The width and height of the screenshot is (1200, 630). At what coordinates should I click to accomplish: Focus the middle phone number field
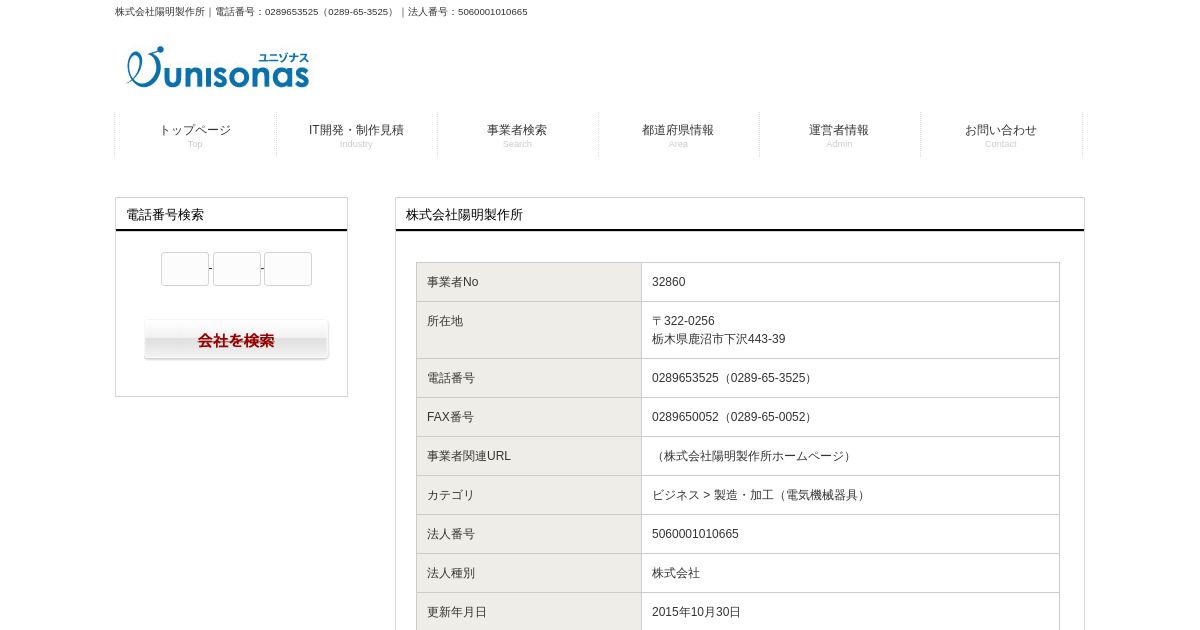coord(237,269)
